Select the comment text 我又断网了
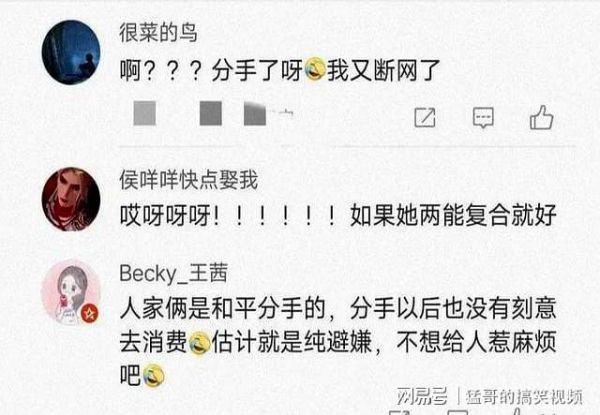 (383, 70)
